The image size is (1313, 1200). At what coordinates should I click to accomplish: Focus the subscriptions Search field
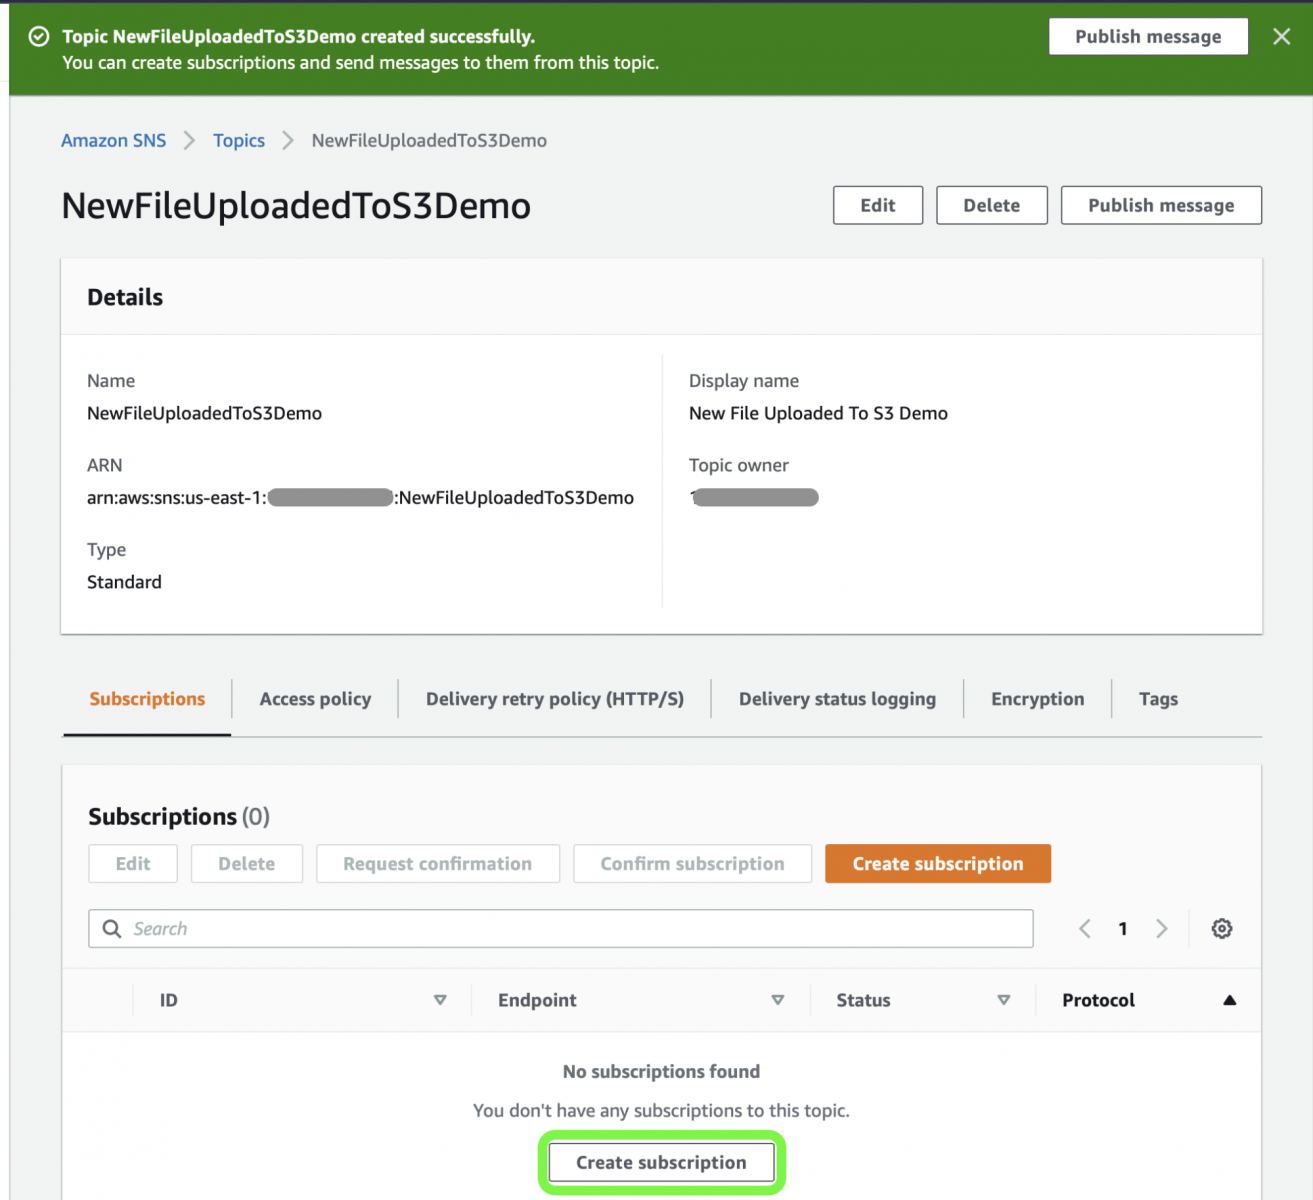click(x=561, y=929)
